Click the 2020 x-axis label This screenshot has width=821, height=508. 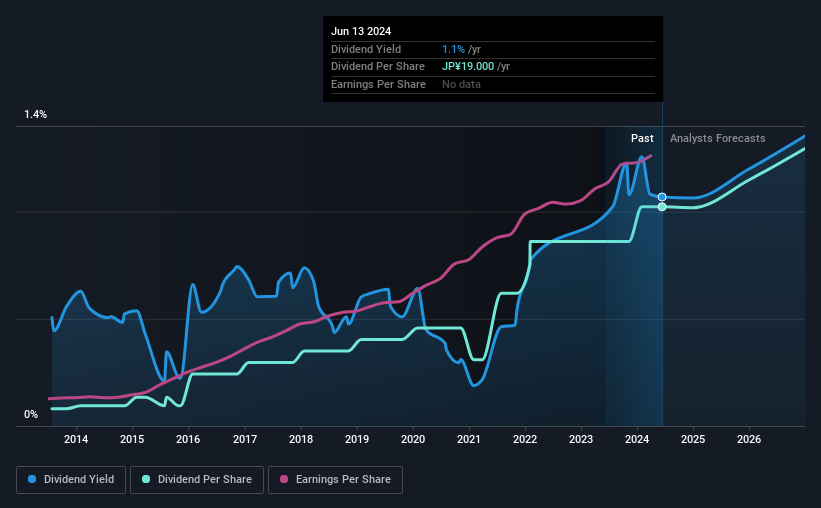pyautogui.click(x=413, y=439)
